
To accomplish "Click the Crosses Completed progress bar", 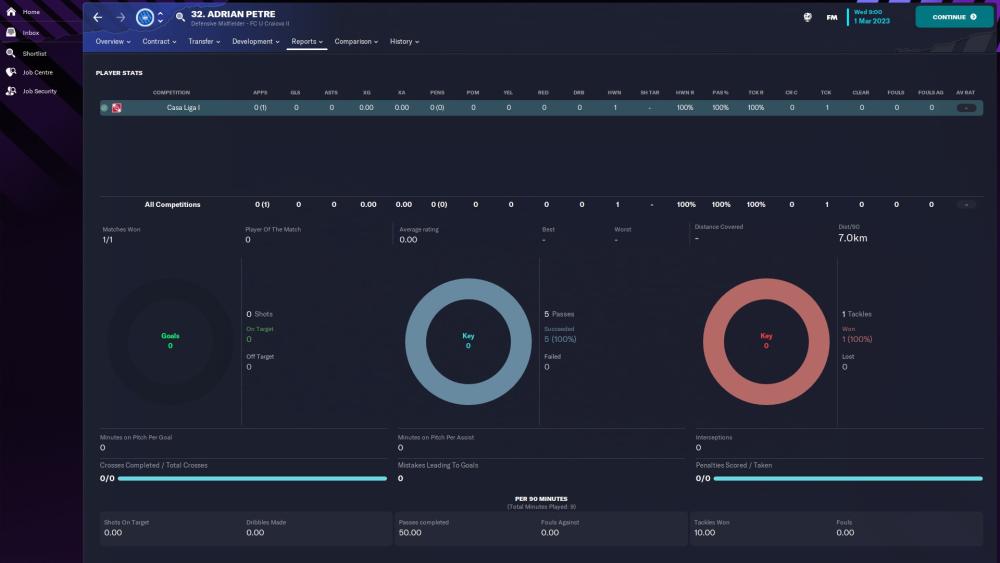I will [252, 479].
